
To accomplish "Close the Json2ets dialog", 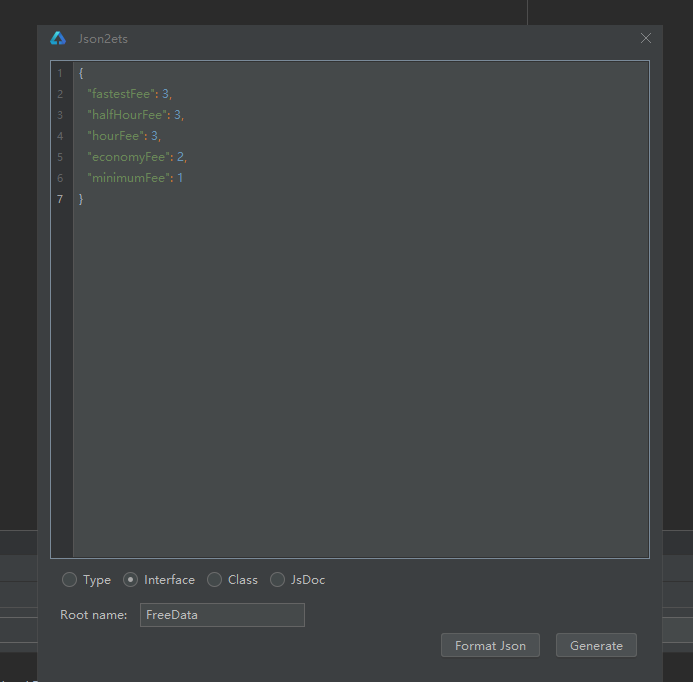I will (x=646, y=38).
